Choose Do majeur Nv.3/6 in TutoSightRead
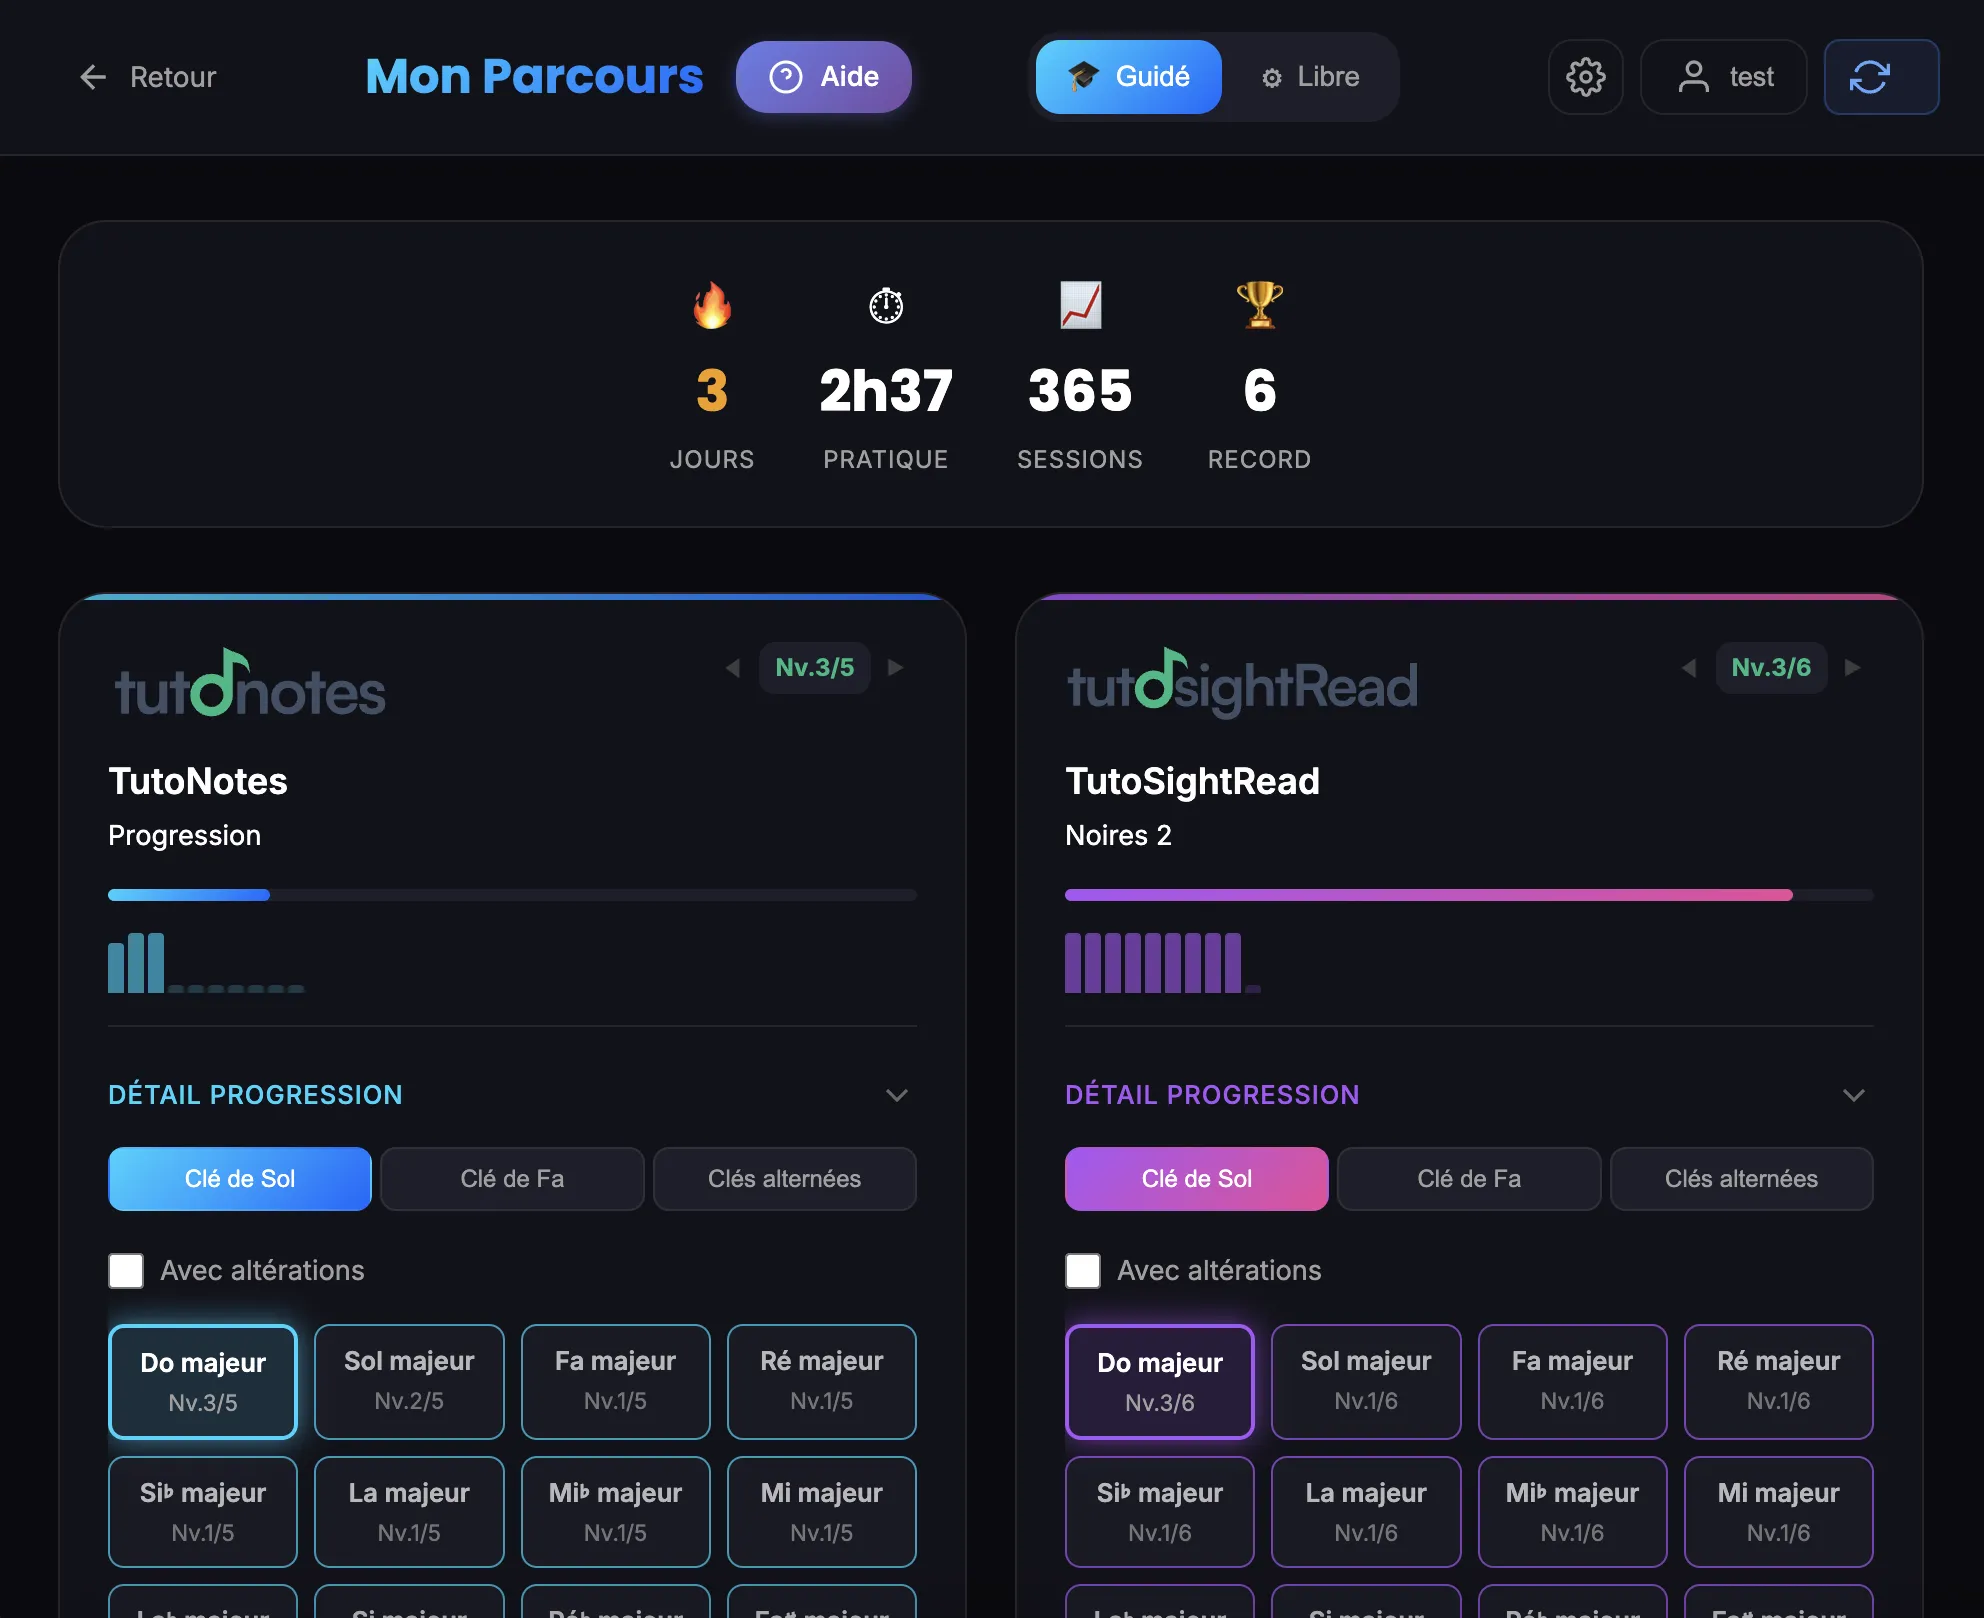The width and height of the screenshot is (1984, 1618). click(x=1160, y=1382)
